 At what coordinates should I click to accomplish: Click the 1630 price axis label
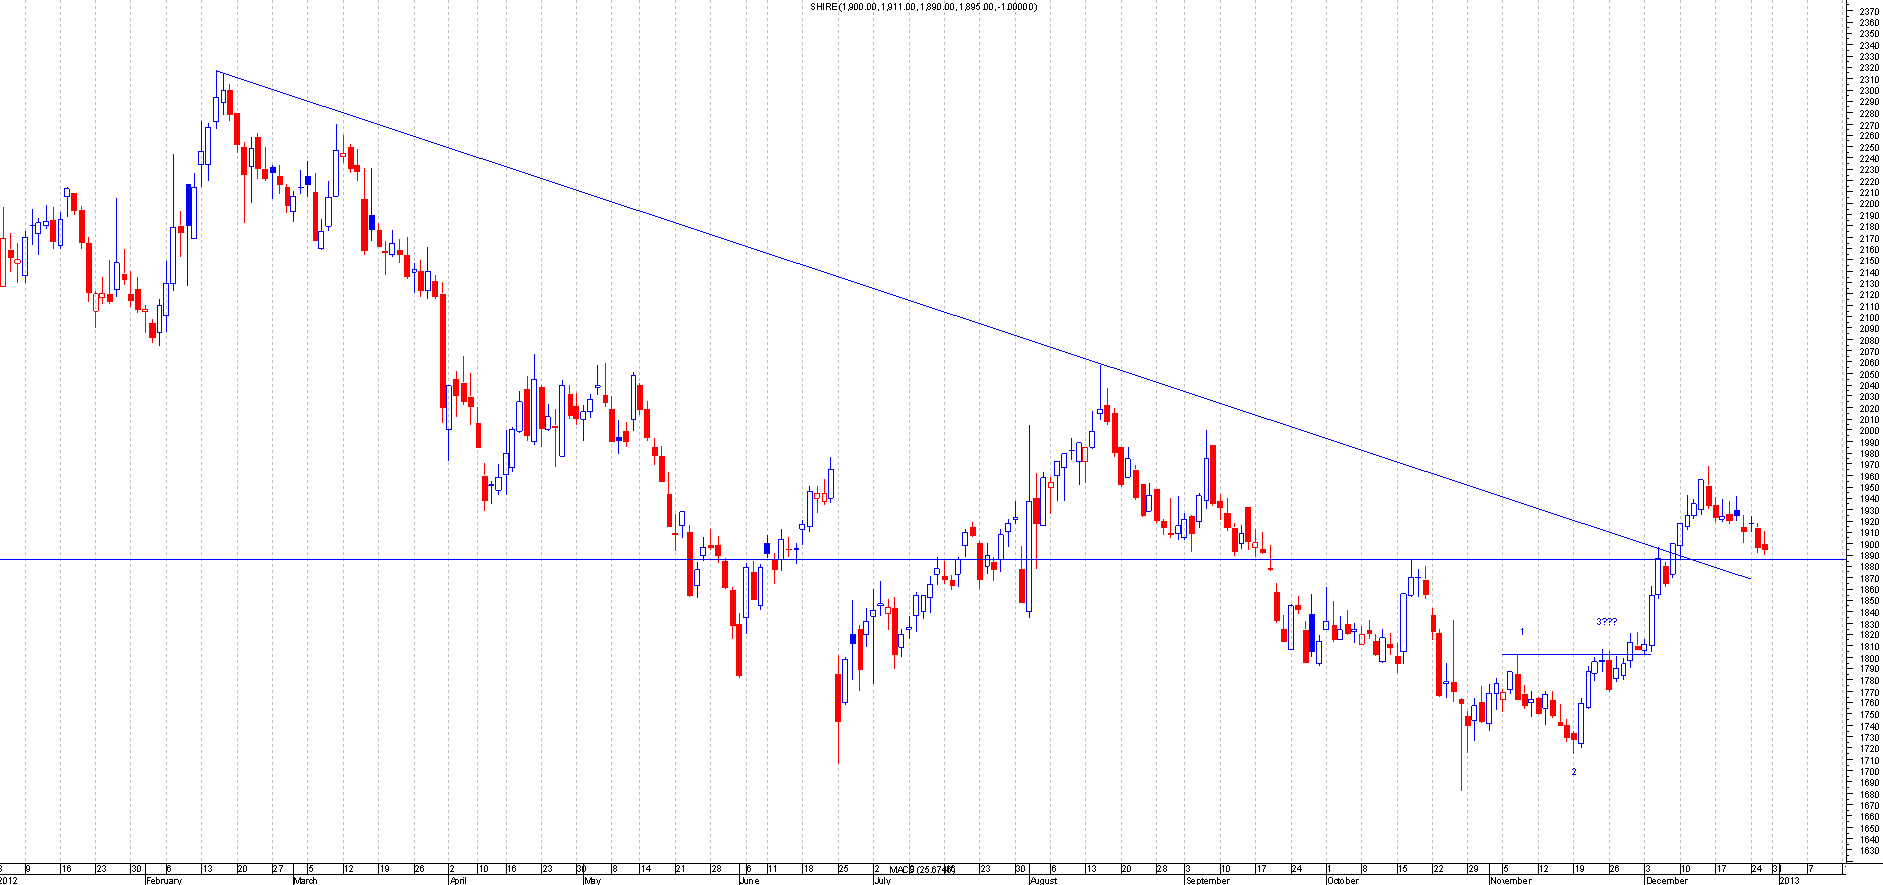point(1867,851)
